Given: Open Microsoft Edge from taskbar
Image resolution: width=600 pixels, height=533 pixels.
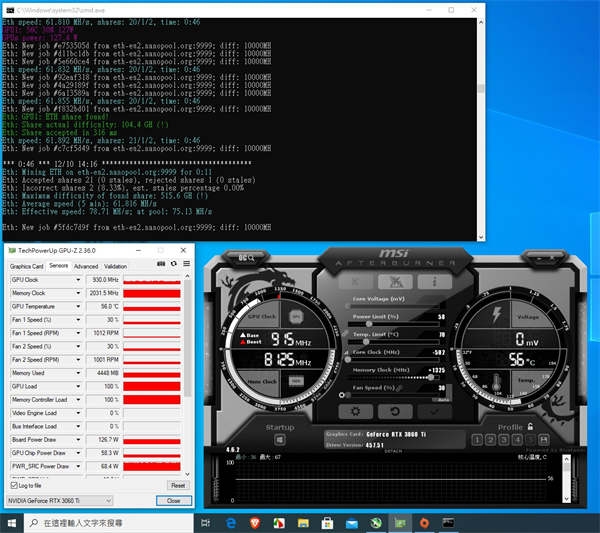Looking at the screenshot, I should tap(231, 523).
